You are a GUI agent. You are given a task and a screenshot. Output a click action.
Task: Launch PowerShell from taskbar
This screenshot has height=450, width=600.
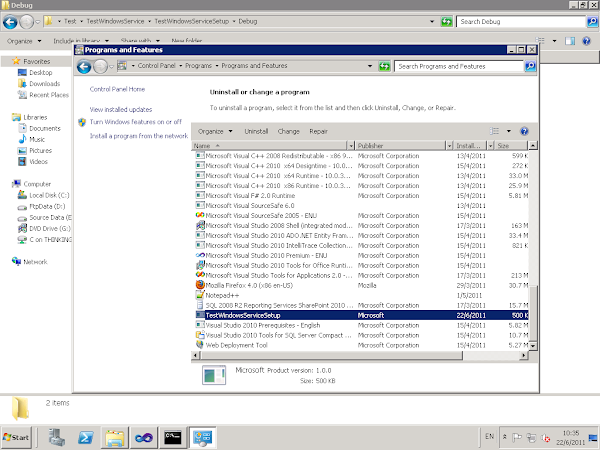[x=85, y=437]
